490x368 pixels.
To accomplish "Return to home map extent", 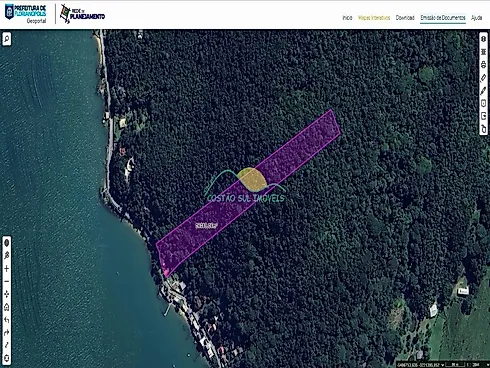I will [7, 307].
